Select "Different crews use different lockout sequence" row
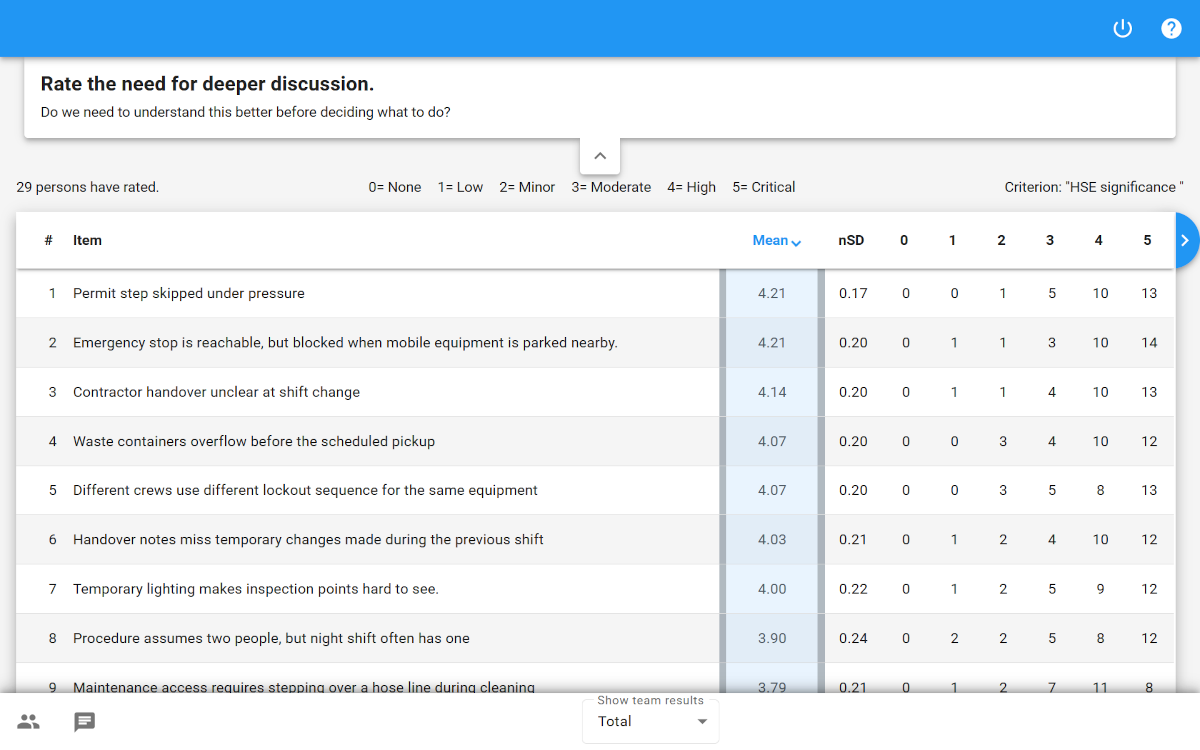Image resolution: width=1200 pixels, height=750 pixels. pyautogui.click(x=596, y=490)
